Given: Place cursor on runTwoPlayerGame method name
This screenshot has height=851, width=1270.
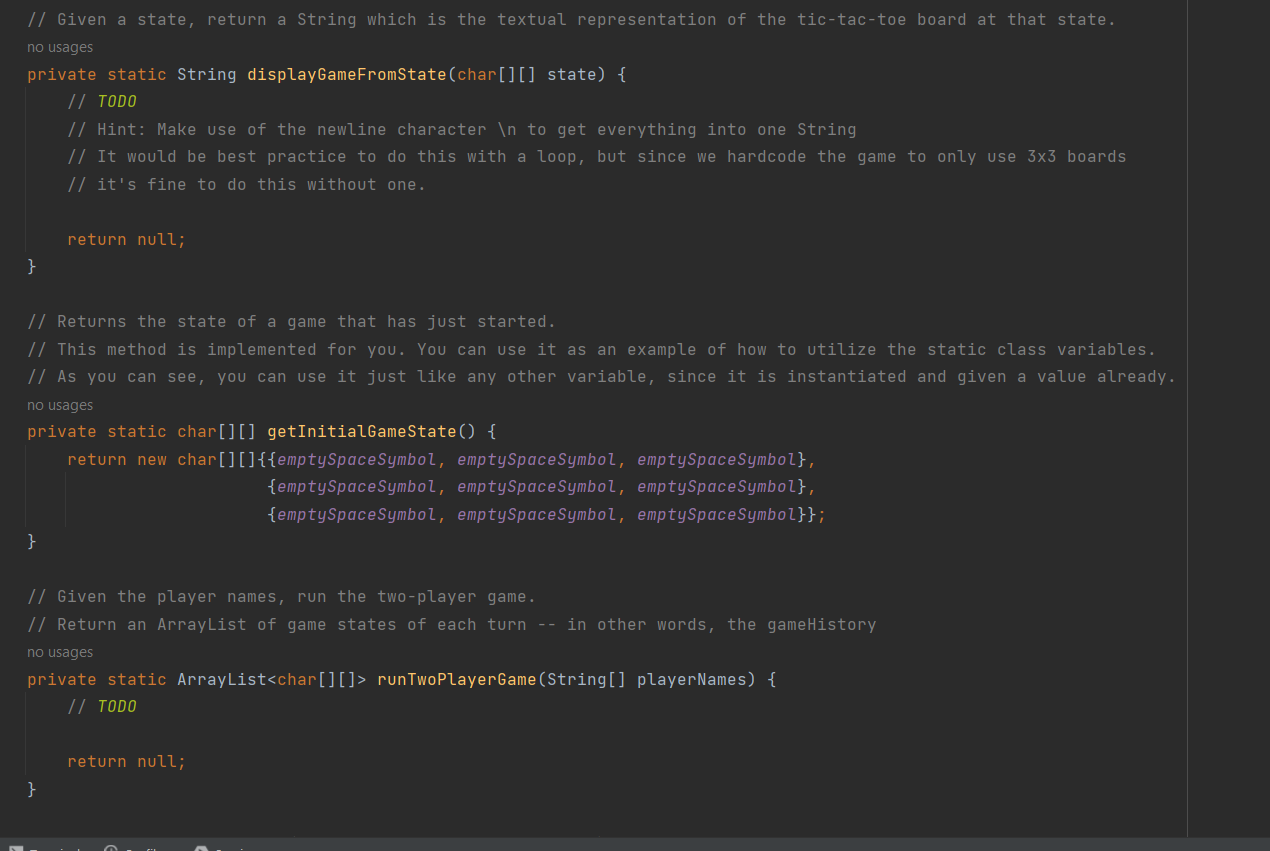Looking at the screenshot, I should click(x=456, y=679).
